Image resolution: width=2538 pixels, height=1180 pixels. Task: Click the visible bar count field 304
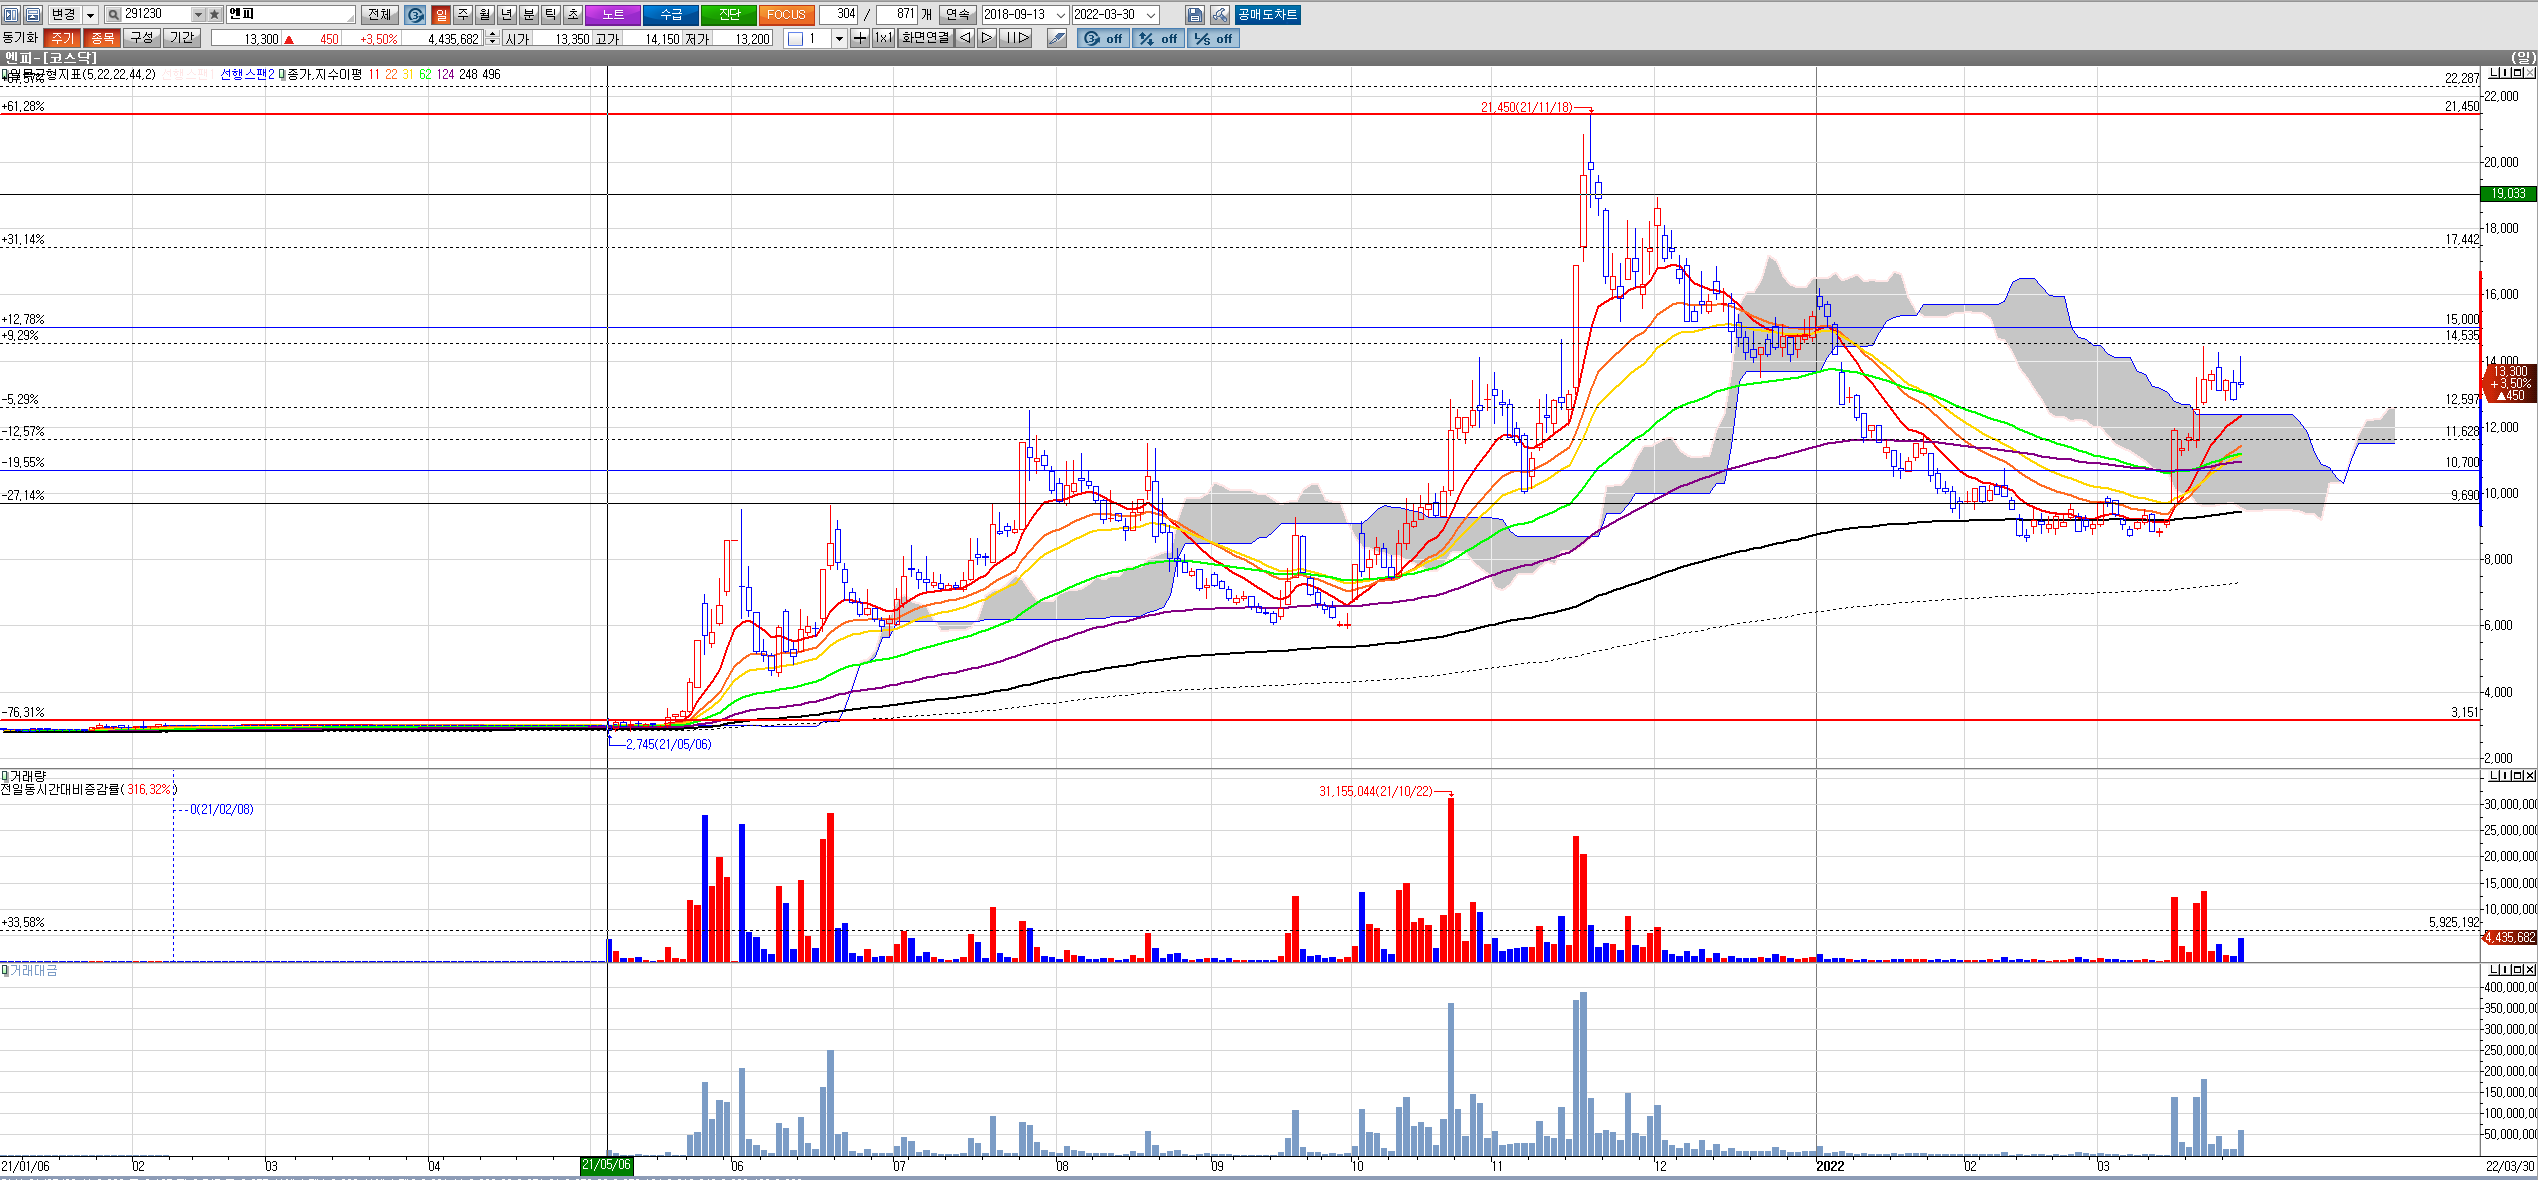(839, 14)
